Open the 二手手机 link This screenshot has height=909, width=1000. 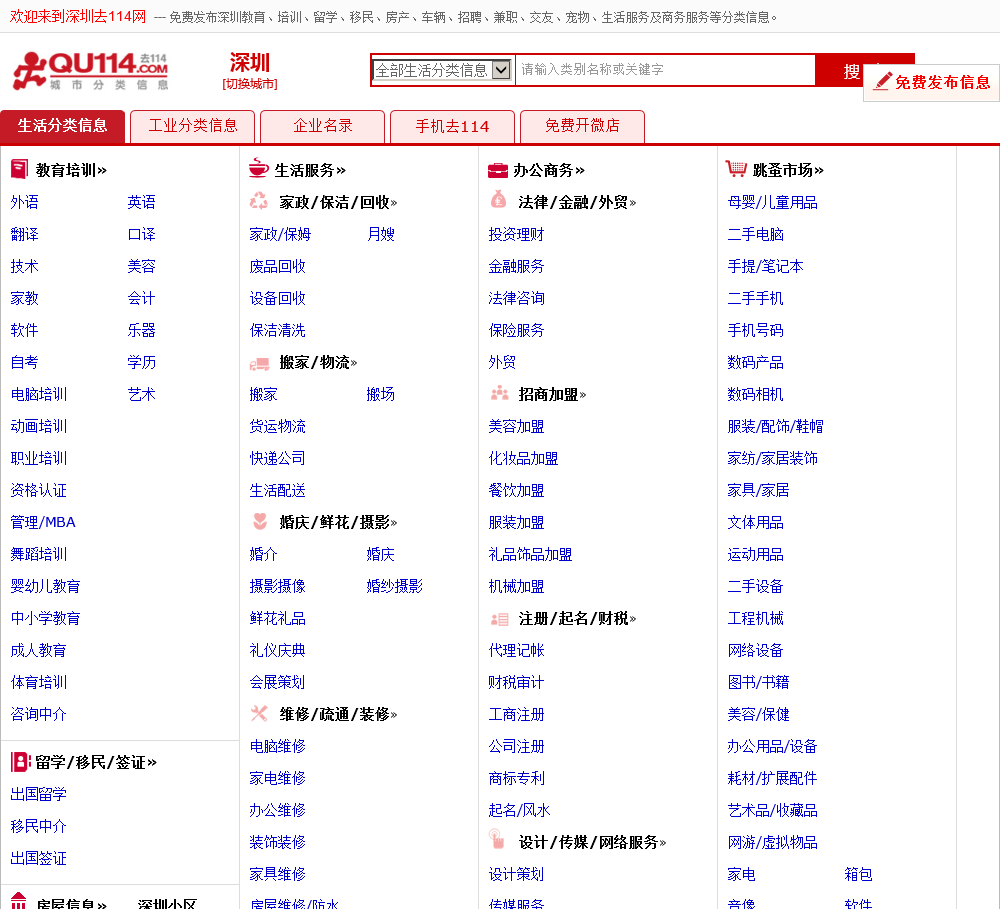click(x=755, y=298)
